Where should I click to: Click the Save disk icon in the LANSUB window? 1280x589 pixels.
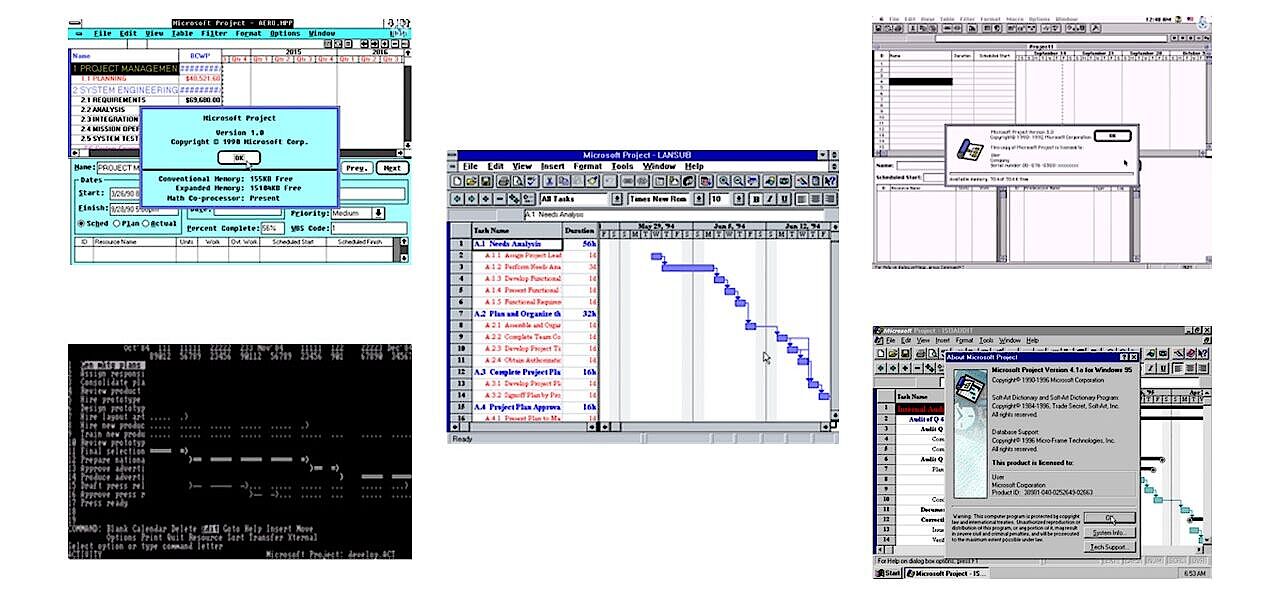pyautogui.click(x=485, y=181)
